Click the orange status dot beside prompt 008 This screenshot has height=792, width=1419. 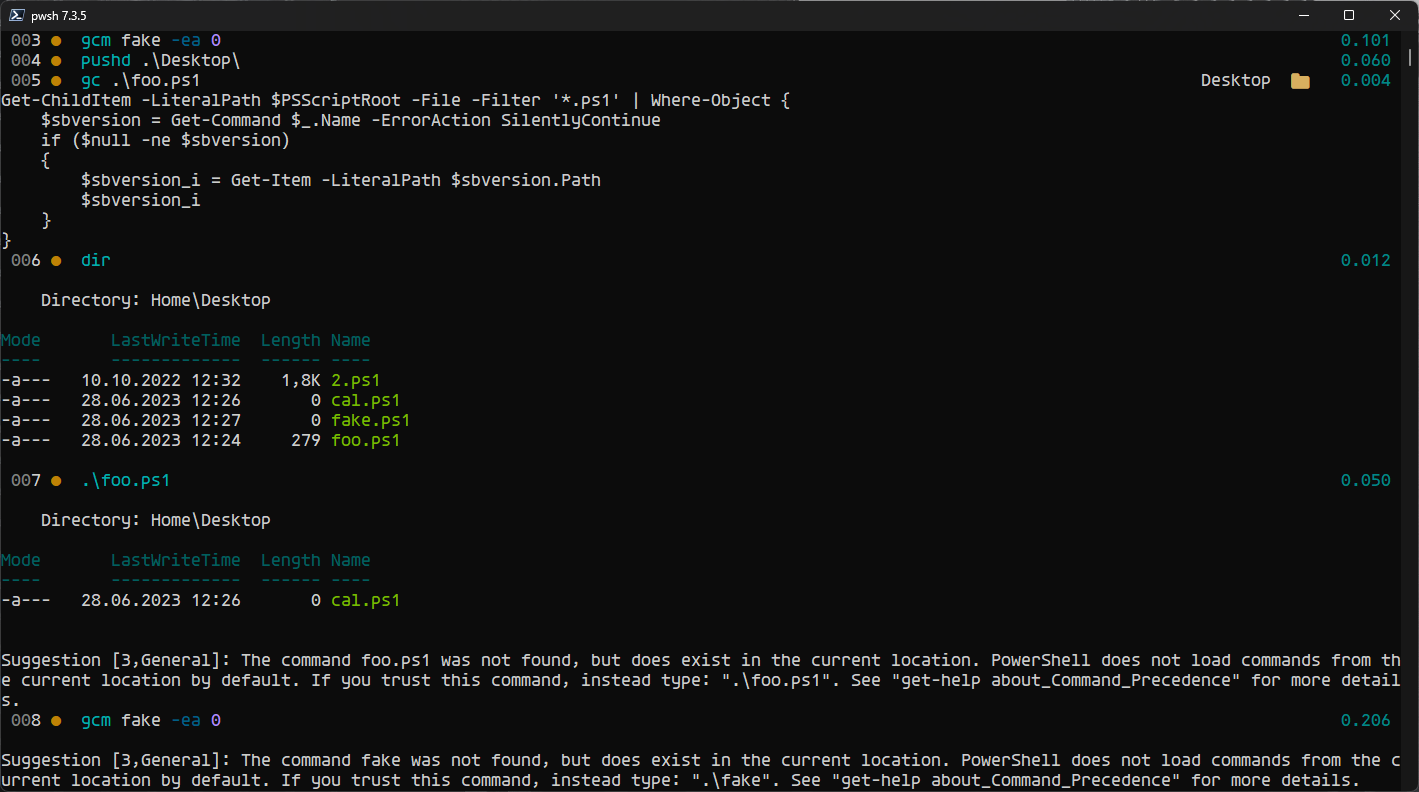(x=56, y=720)
